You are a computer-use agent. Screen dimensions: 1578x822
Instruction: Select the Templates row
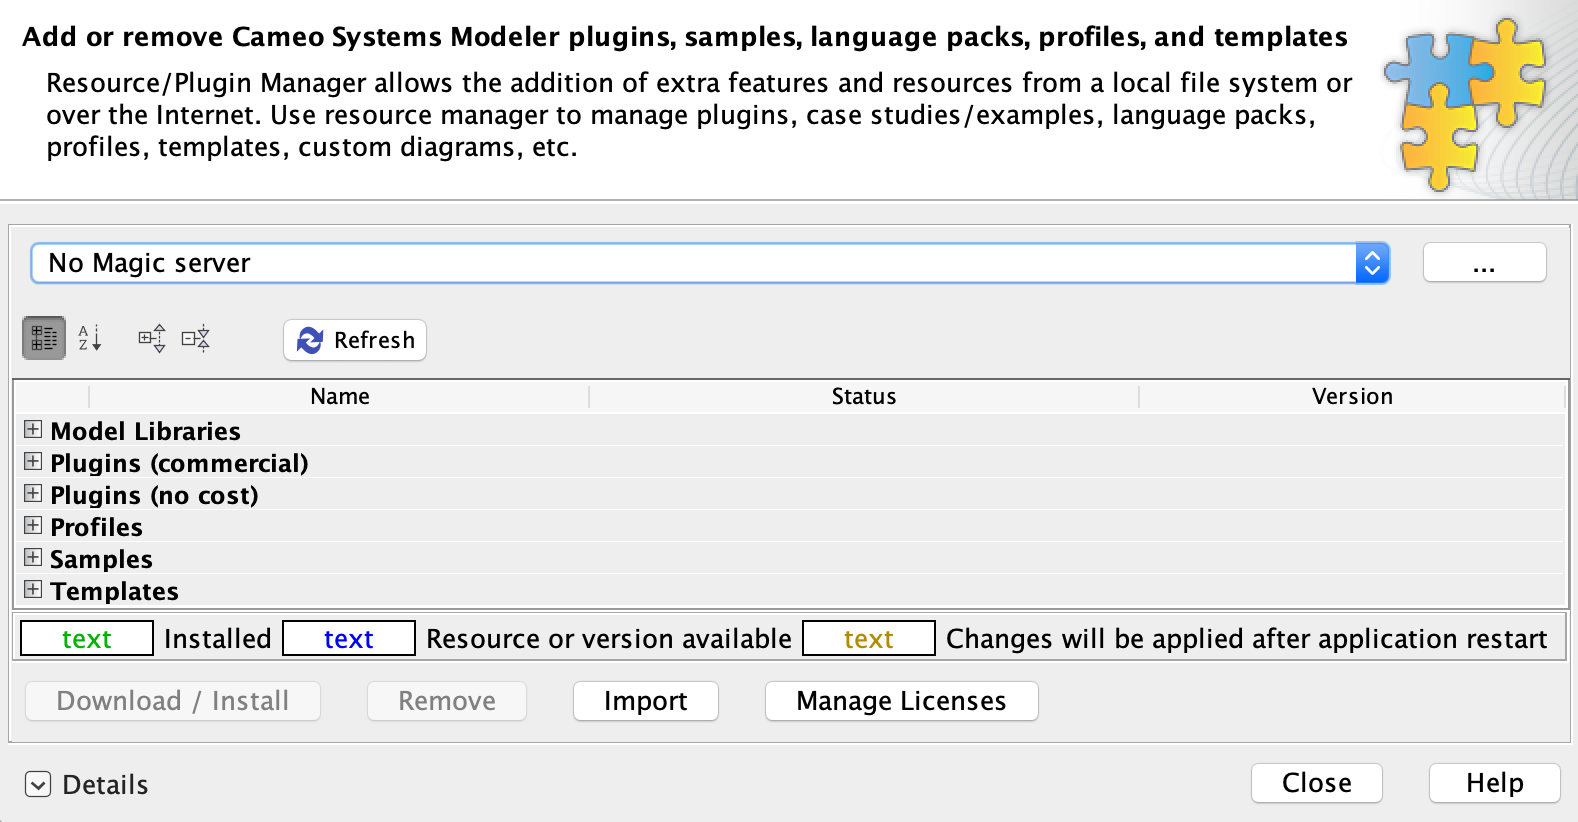click(790, 591)
